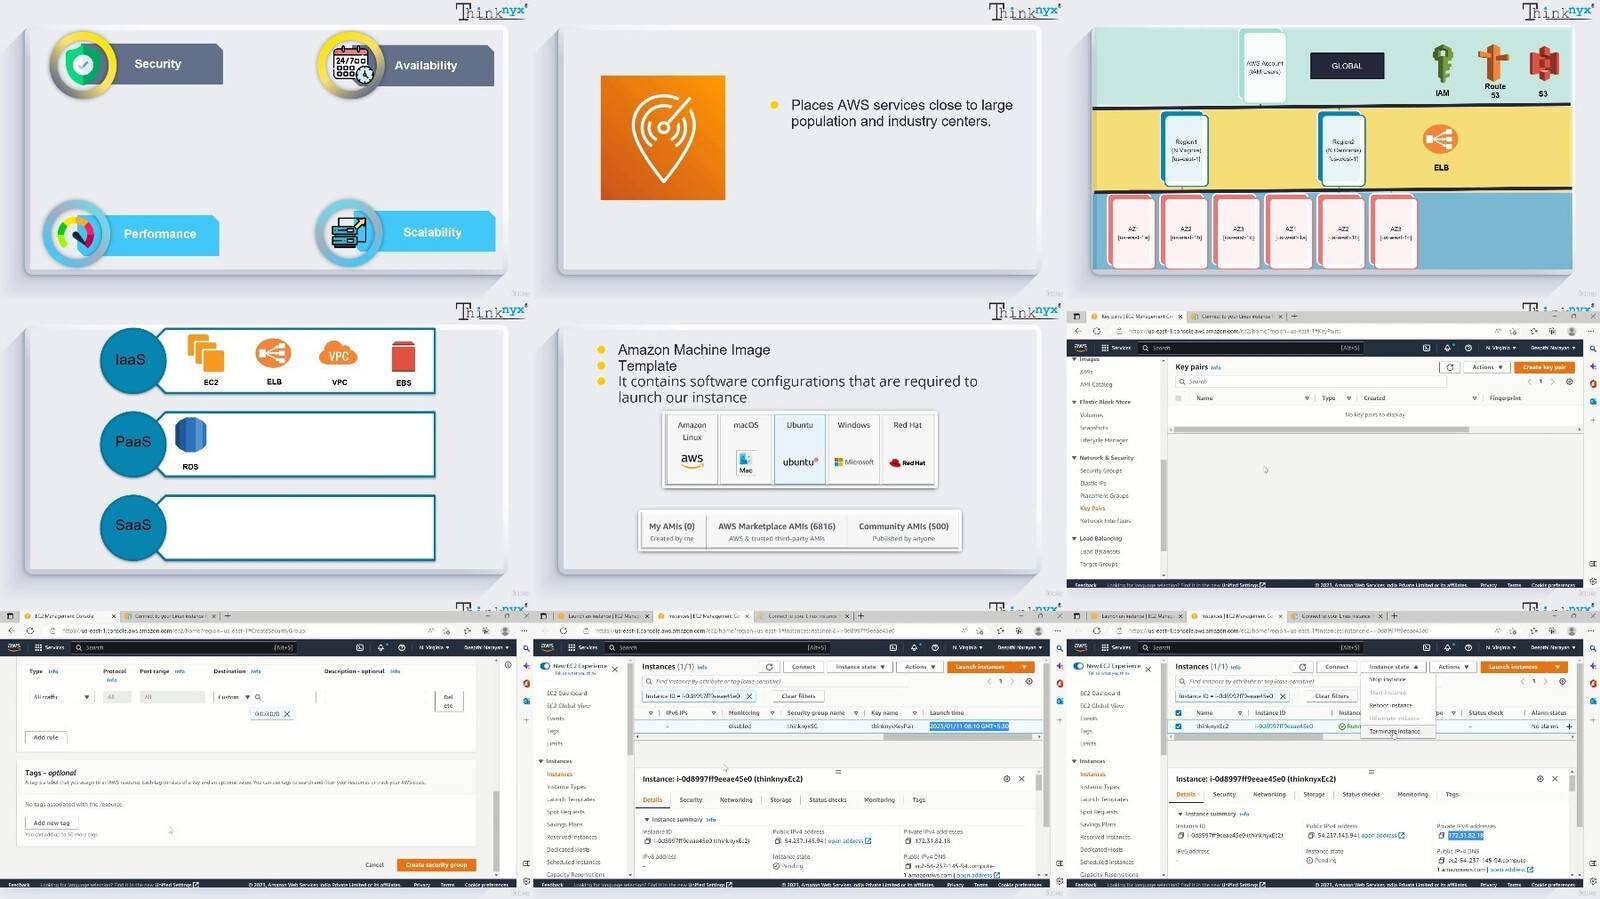Open Services grid in the Key pairs window

click(x=1116, y=348)
